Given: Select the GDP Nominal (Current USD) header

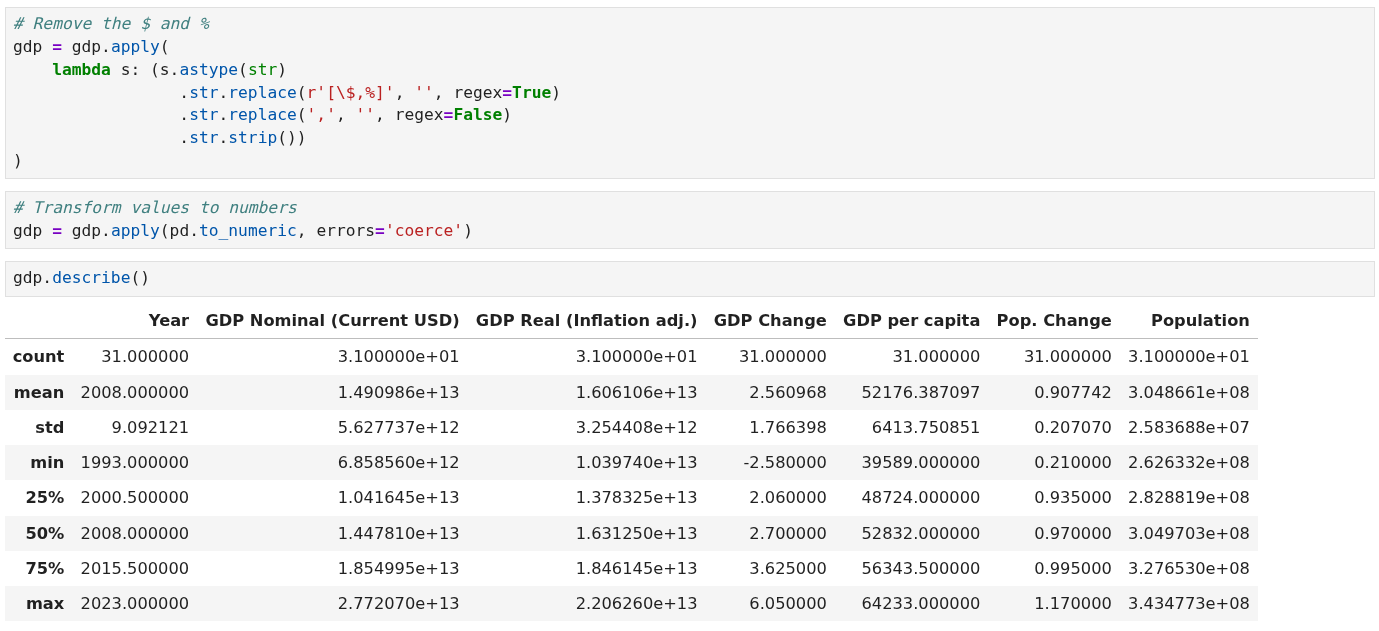Looking at the screenshot, I should [332, 320].
